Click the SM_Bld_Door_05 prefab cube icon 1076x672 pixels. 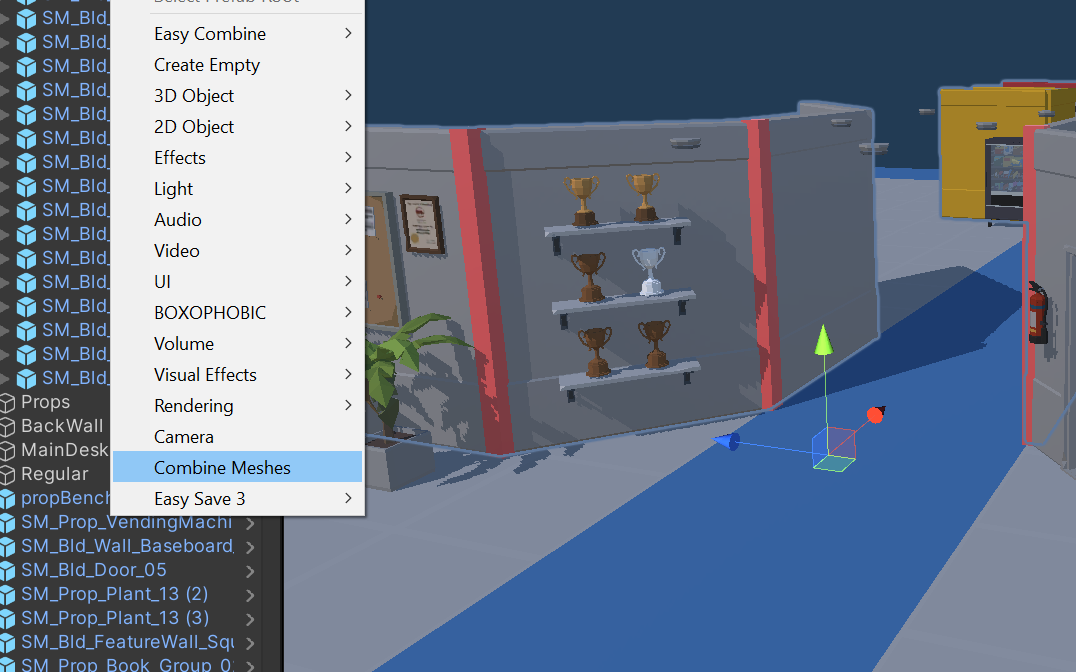(x=8, y=570)
